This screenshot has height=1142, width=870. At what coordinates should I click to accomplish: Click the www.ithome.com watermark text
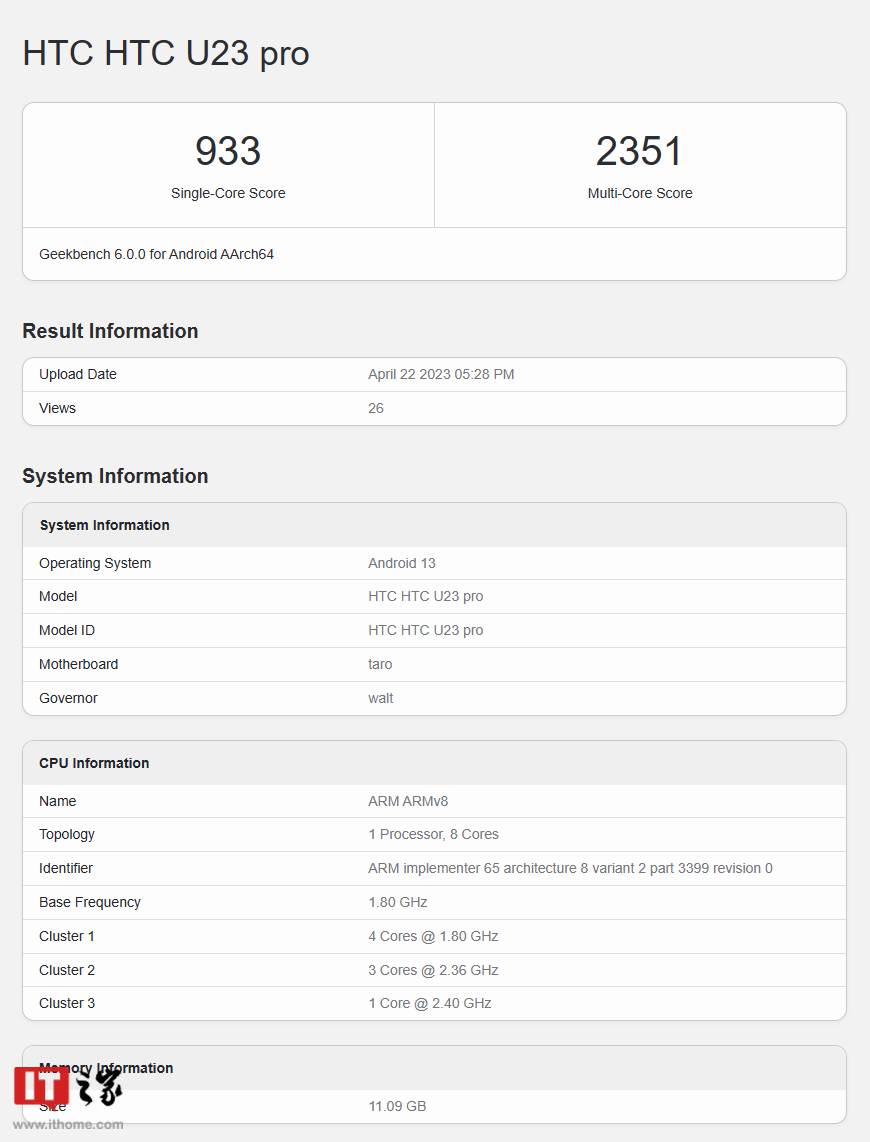(x=68, y=1124)
